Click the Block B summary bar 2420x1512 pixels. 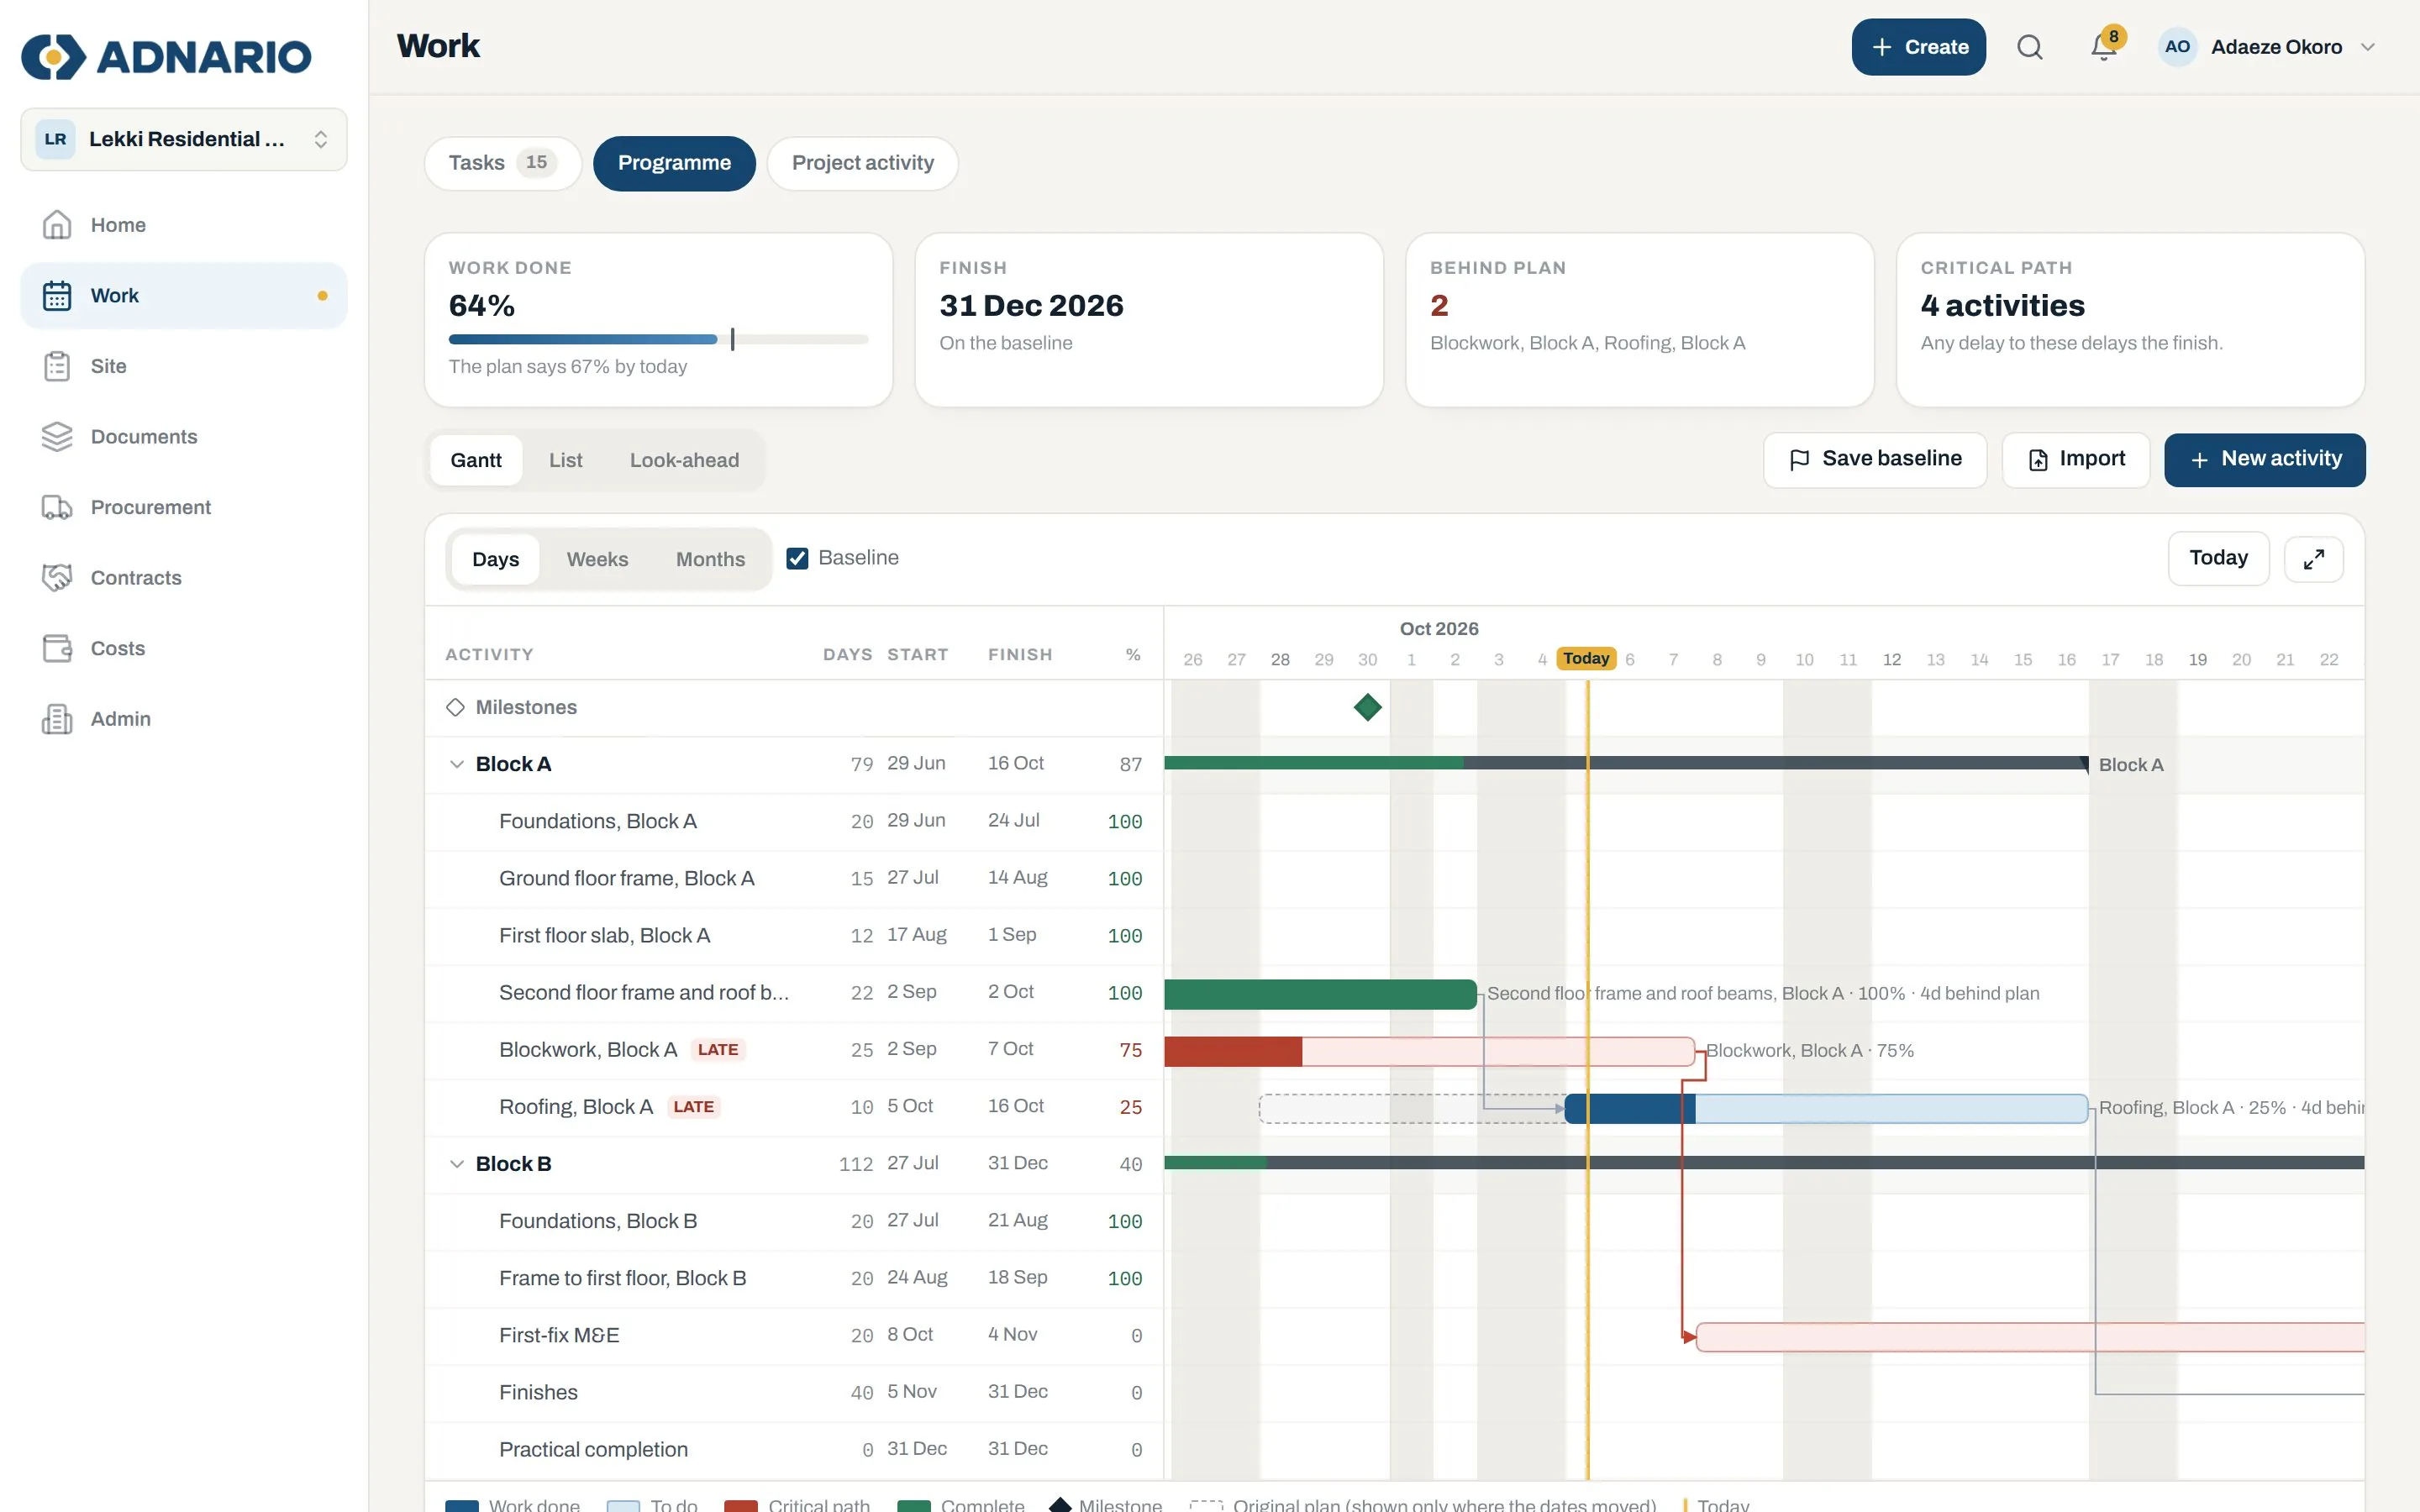[x=1764, y=1163]
